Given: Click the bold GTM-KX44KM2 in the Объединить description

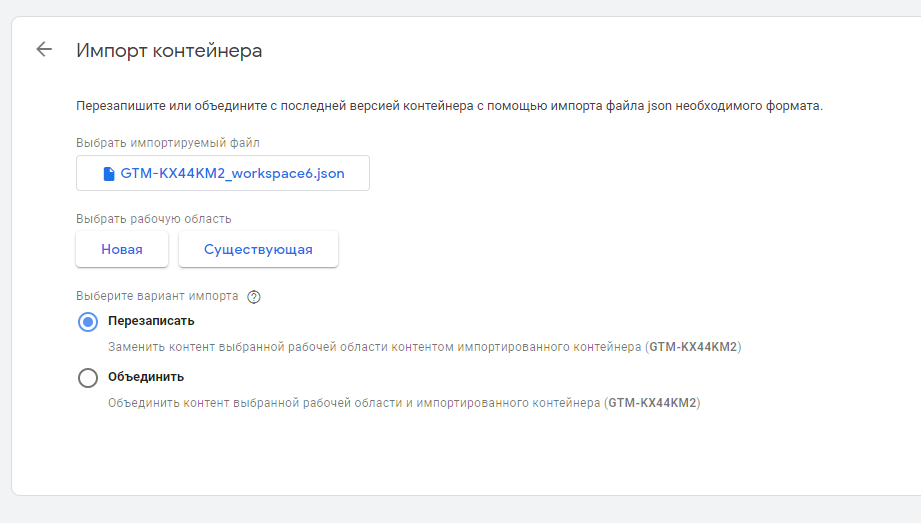Looking at the screenshot, I should pyautogui.click(x=652, y=403).
